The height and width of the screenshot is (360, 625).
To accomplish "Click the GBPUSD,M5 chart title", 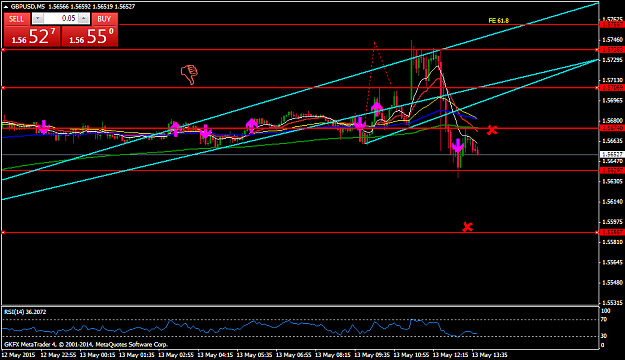I will click(x=28, y=6).
